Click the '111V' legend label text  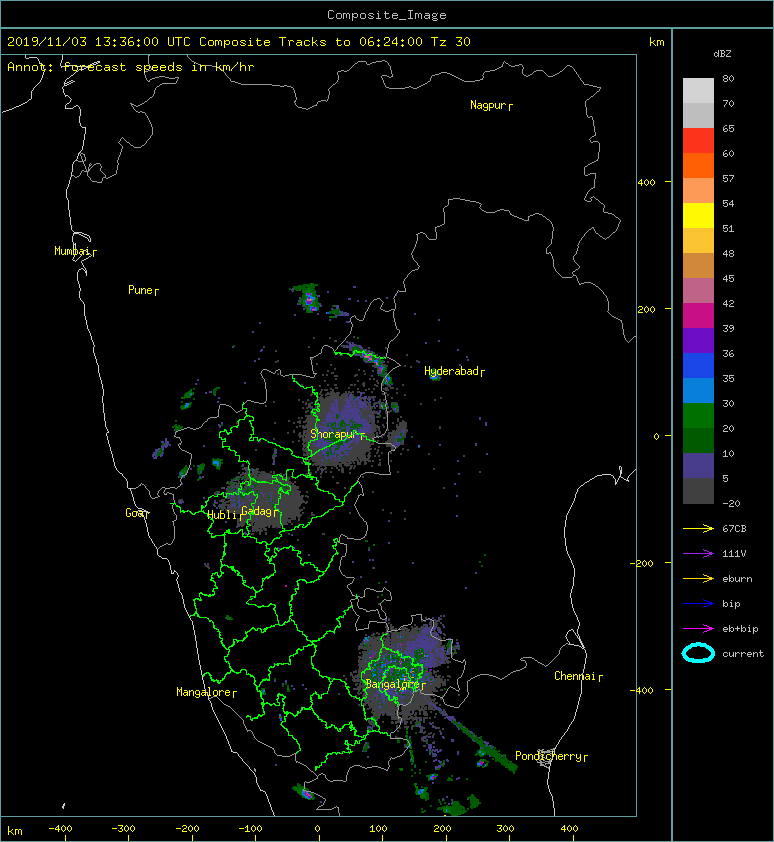pos(734,554)
